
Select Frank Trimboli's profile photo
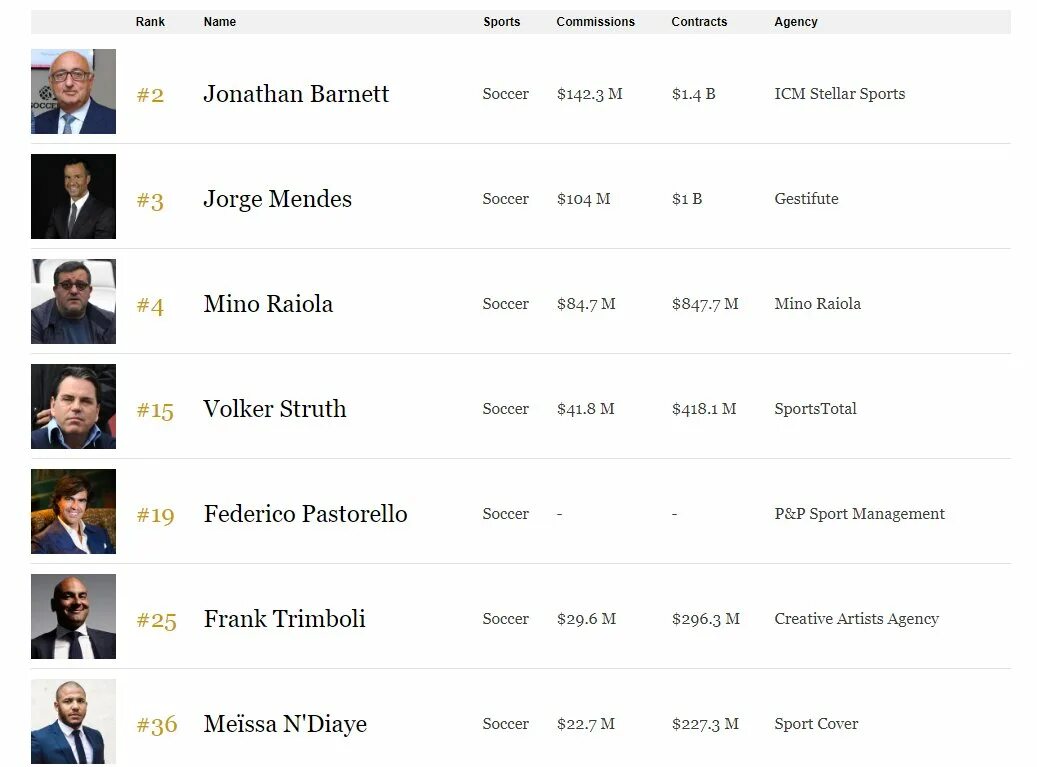(x=73, y=616)
